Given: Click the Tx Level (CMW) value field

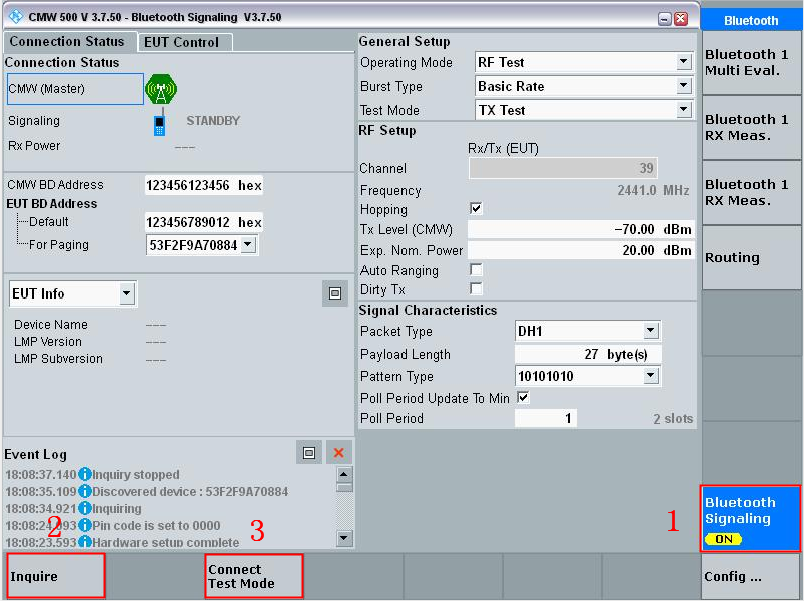Looking at the screenshot, I should click(581, 229).
